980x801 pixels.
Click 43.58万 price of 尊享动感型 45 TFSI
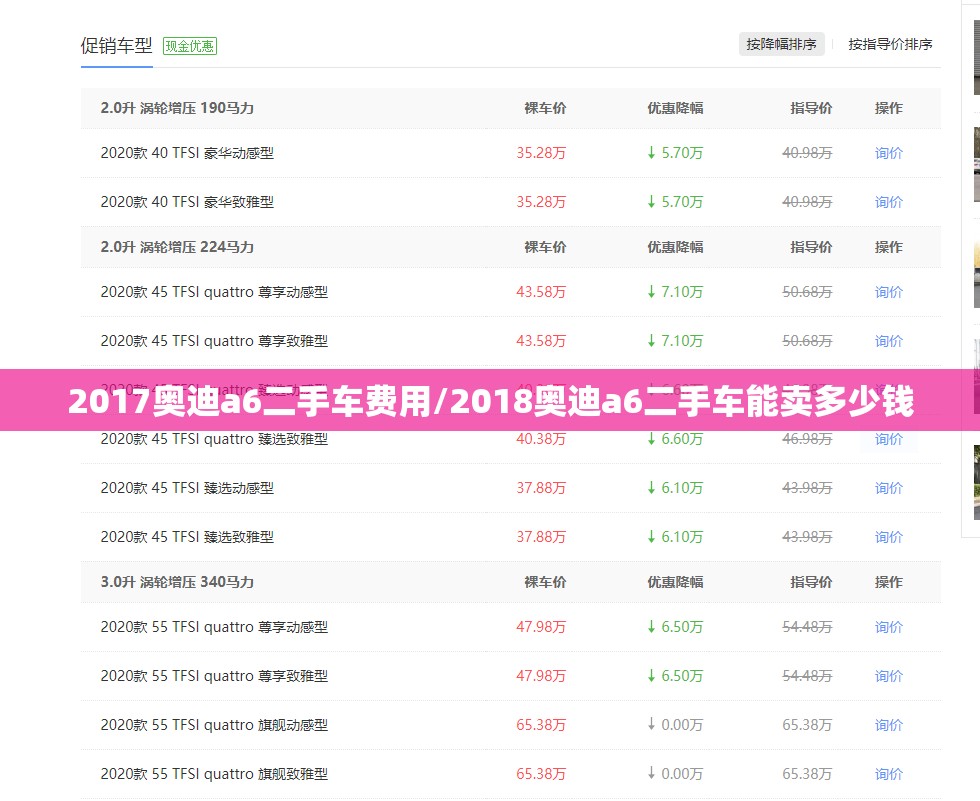(x=541, y=292)
